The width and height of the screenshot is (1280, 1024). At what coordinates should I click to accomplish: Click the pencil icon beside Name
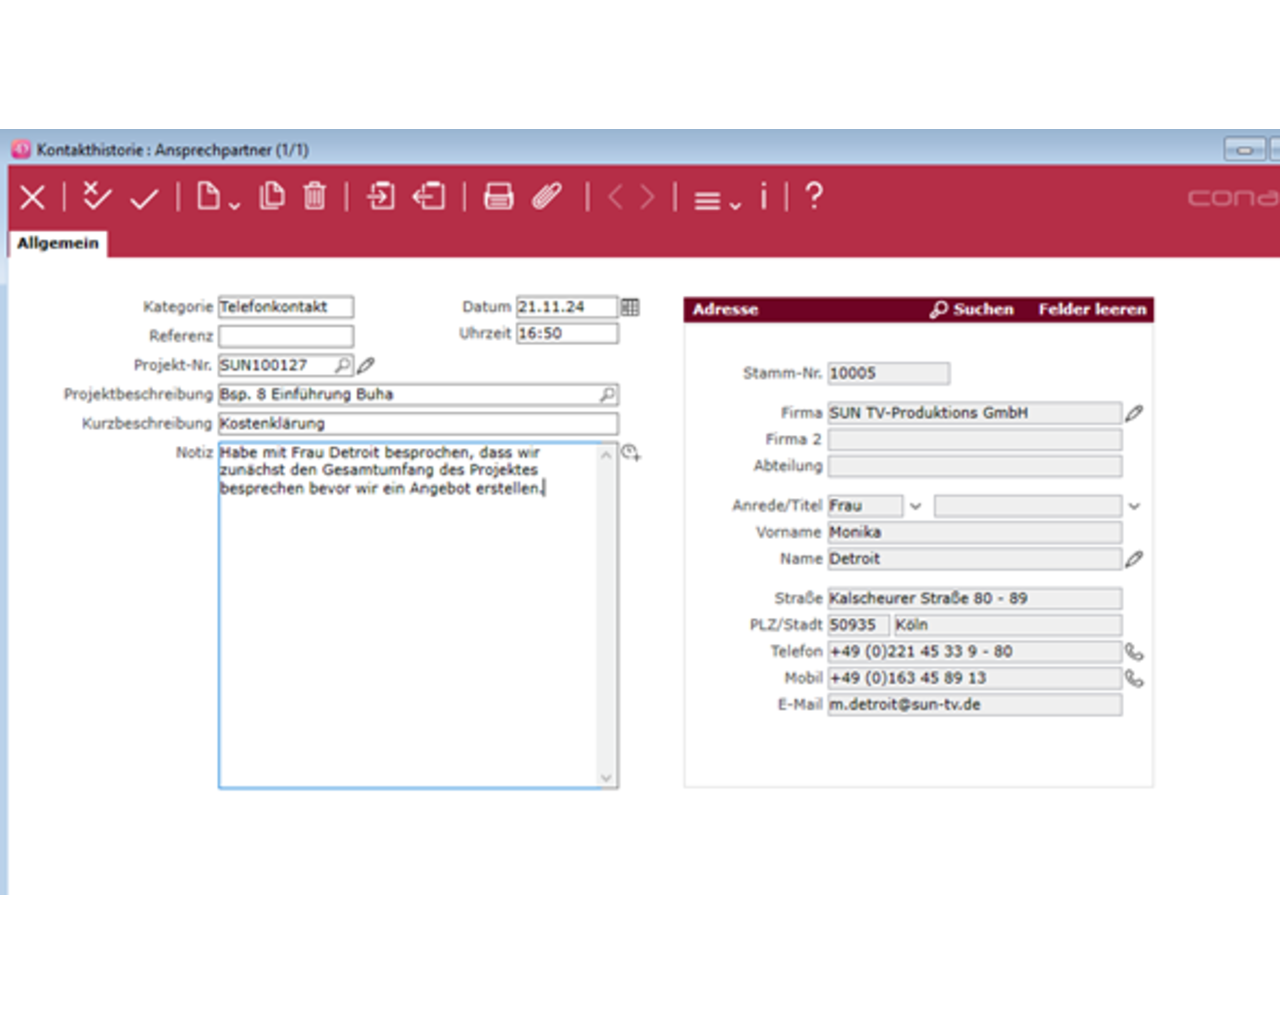(x=1134, y=558)
